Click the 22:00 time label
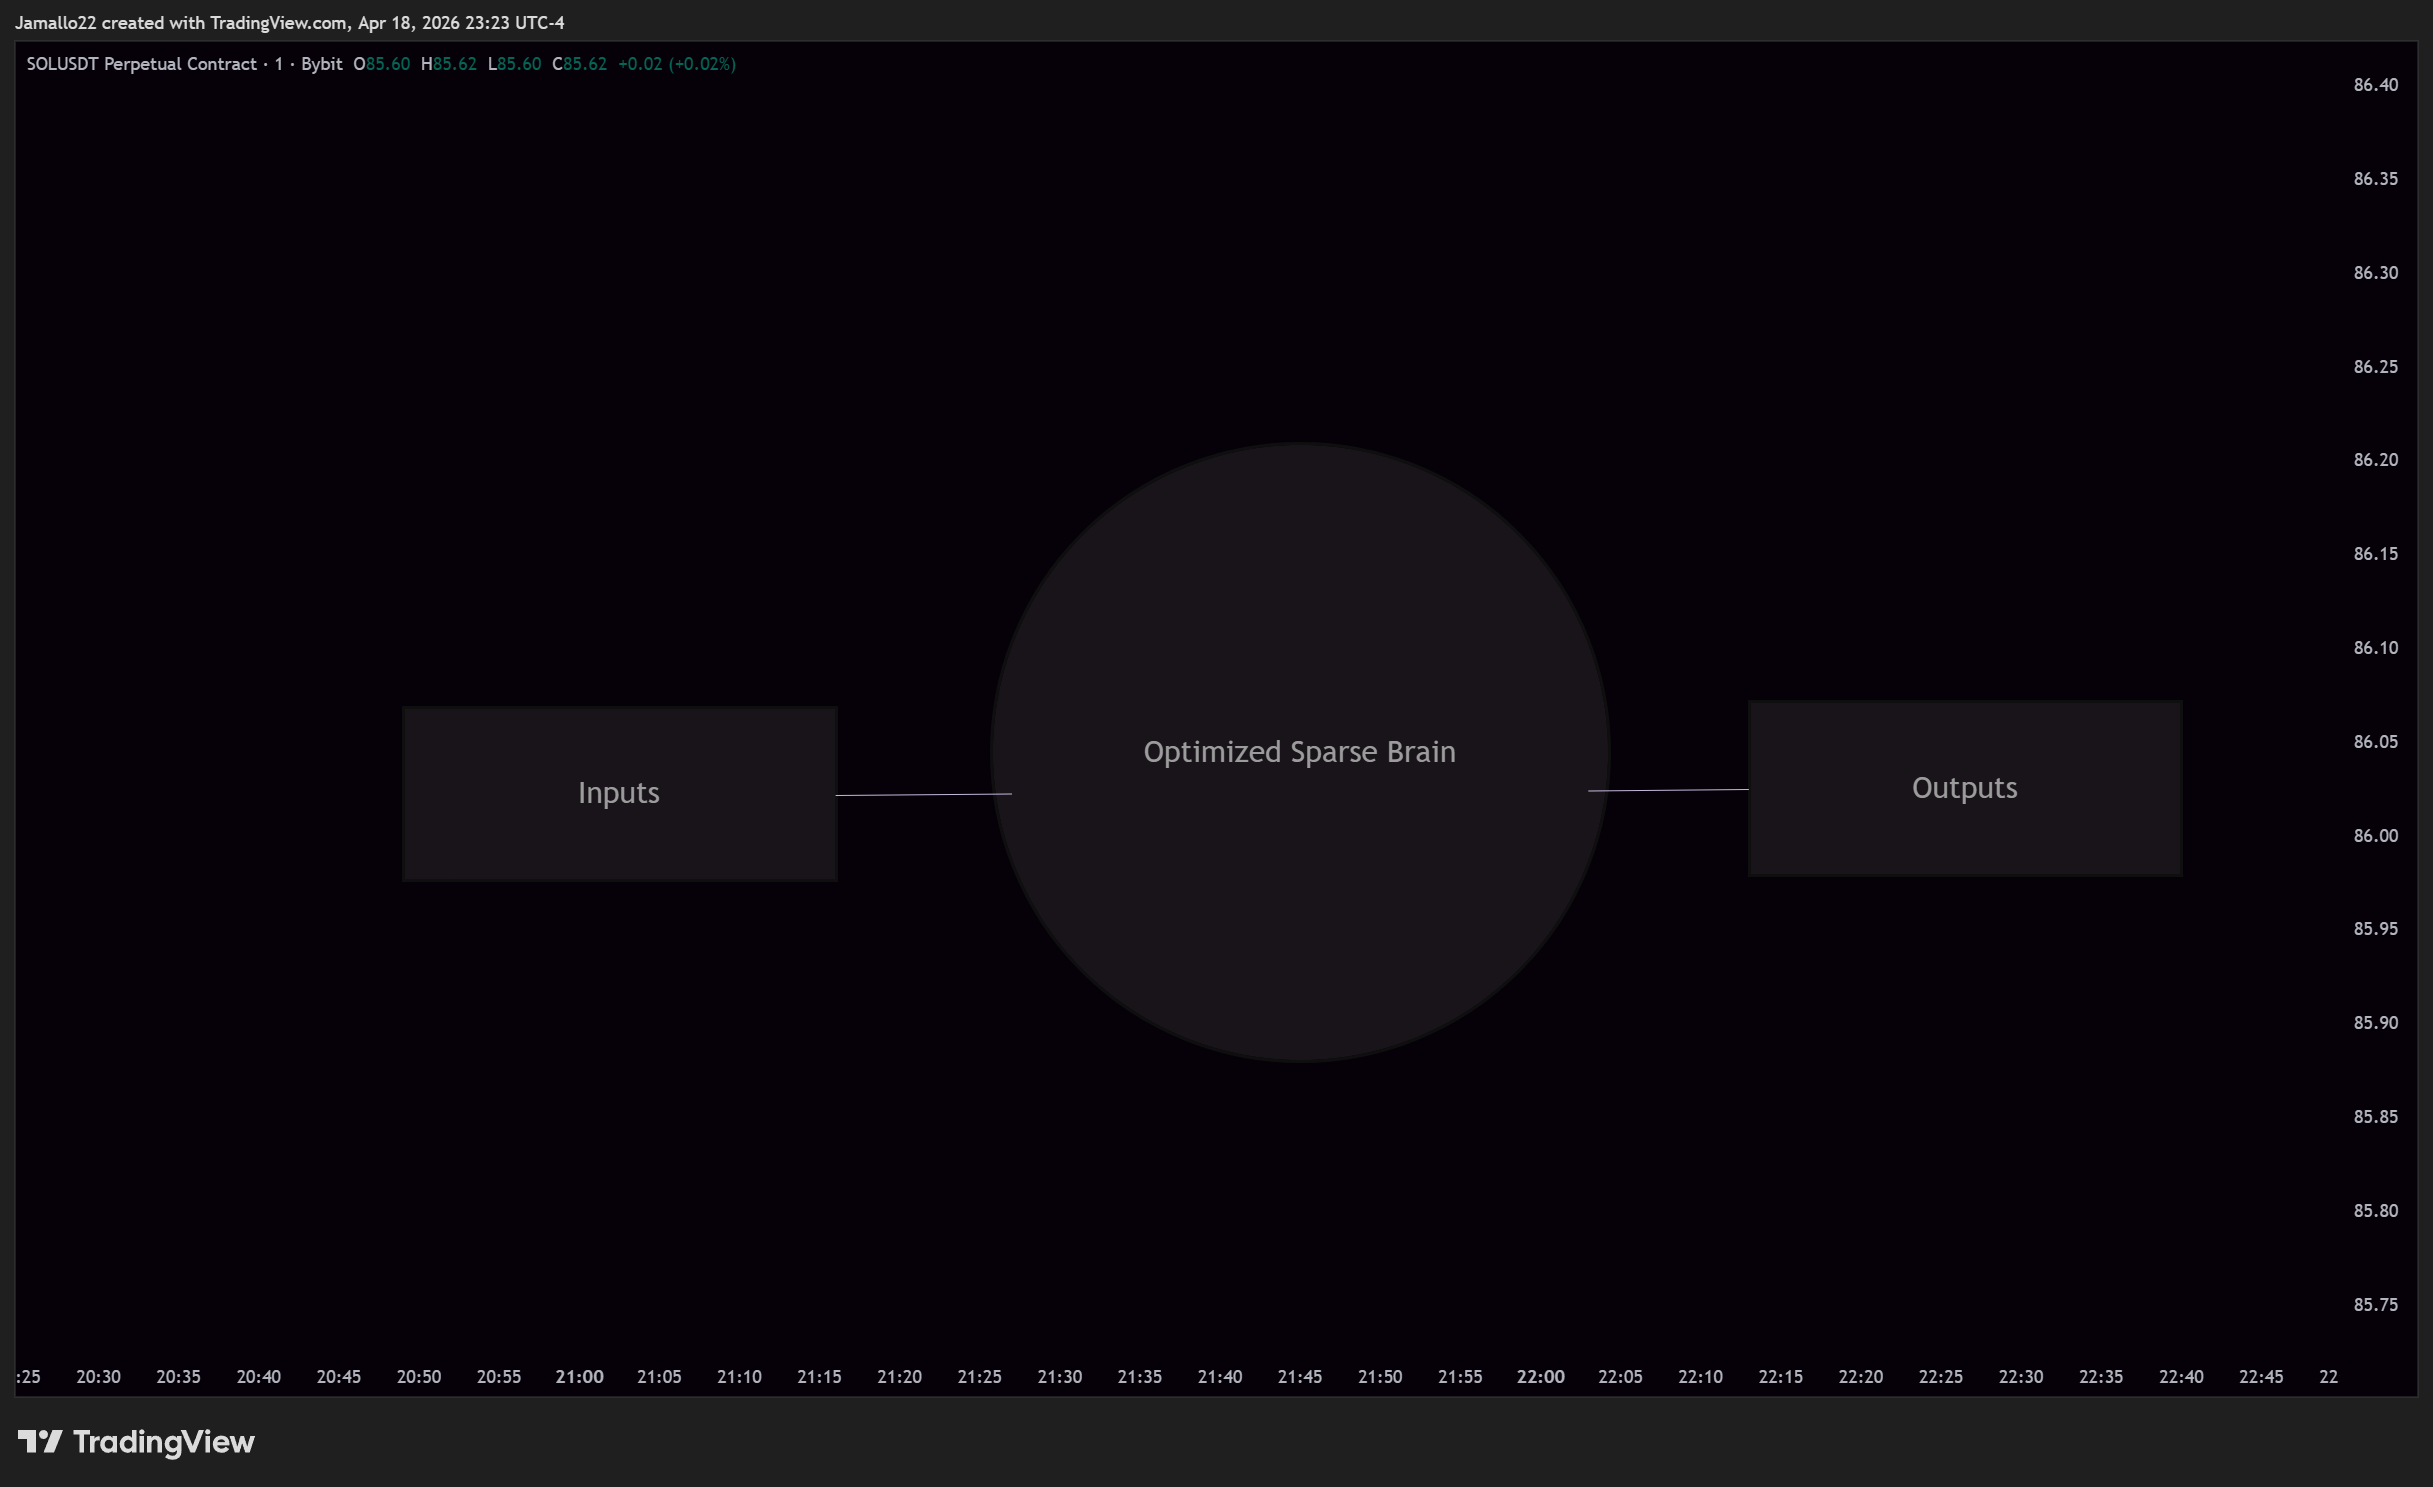 coord(1540,1377)
